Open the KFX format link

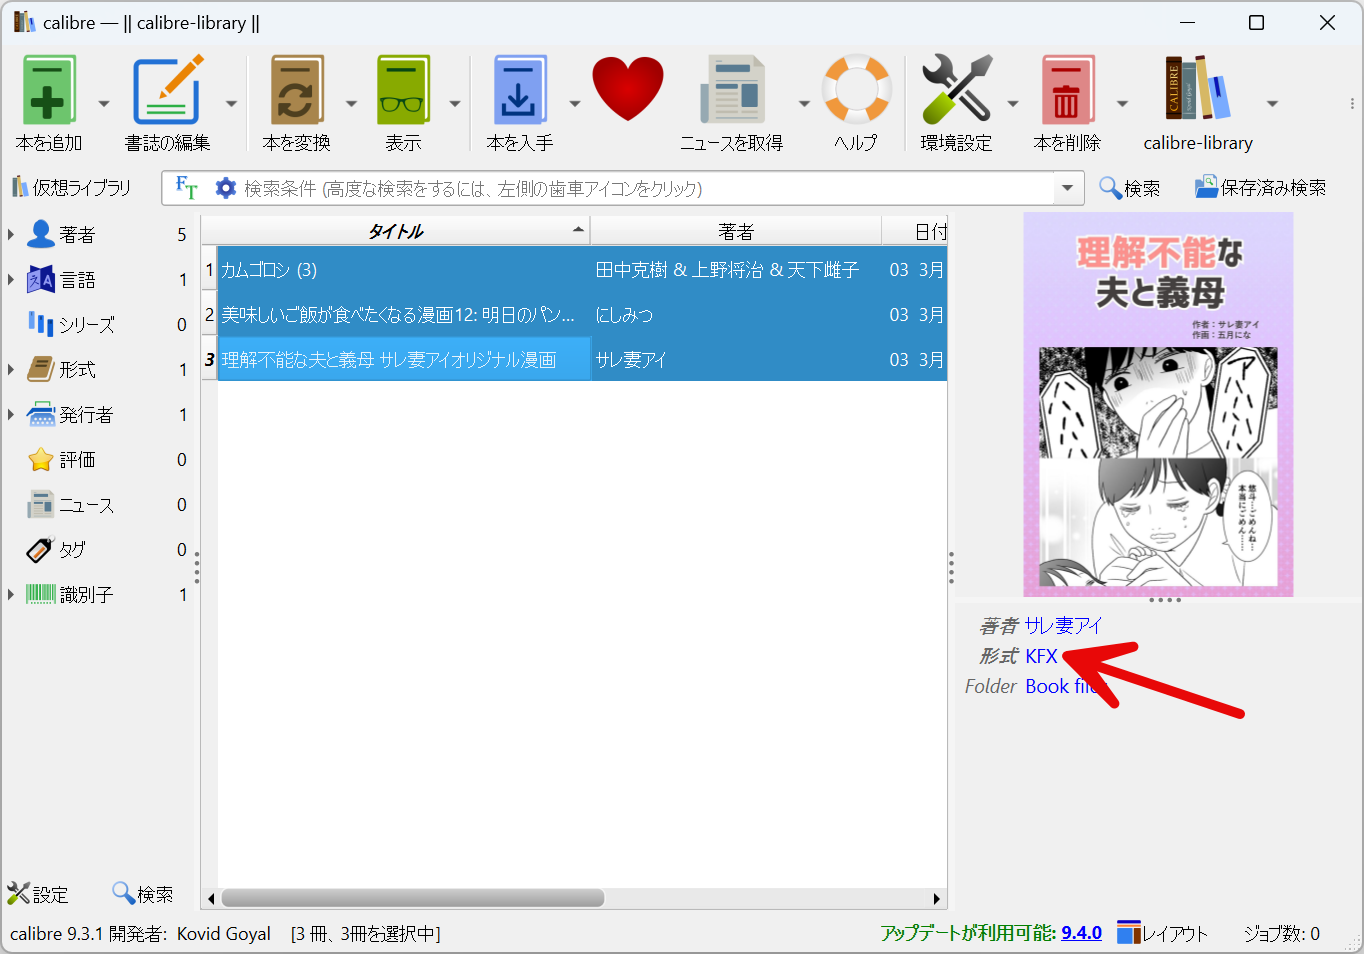pos(1041,656)
